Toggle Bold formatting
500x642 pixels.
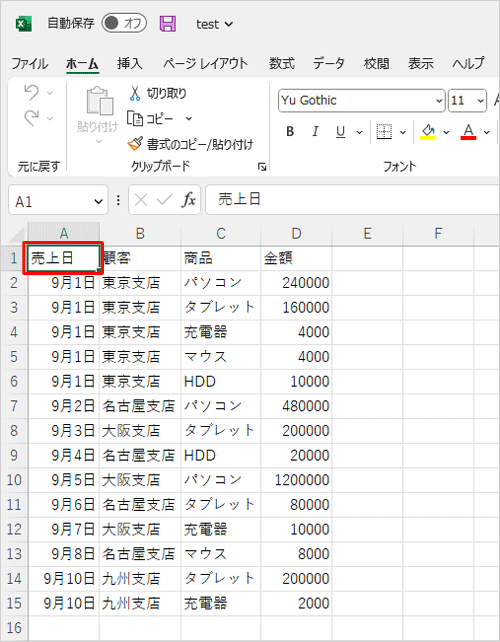click(x=290, y=131)
